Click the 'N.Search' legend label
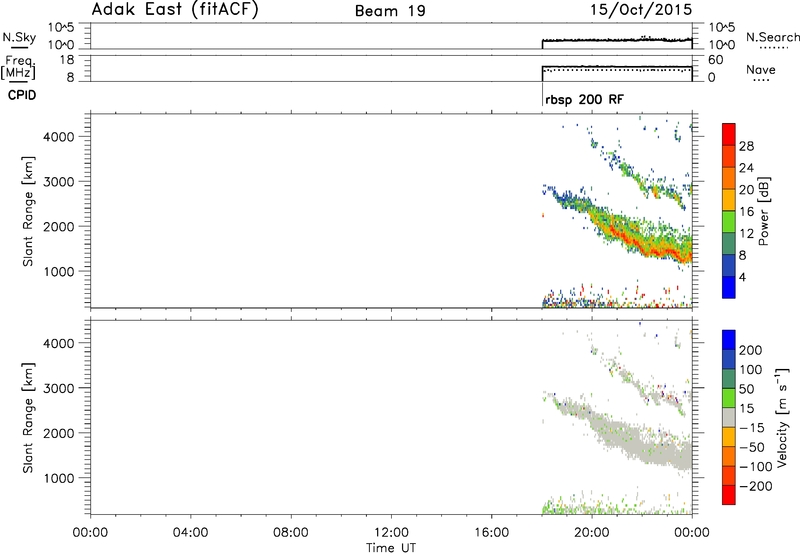 [772, 37]
